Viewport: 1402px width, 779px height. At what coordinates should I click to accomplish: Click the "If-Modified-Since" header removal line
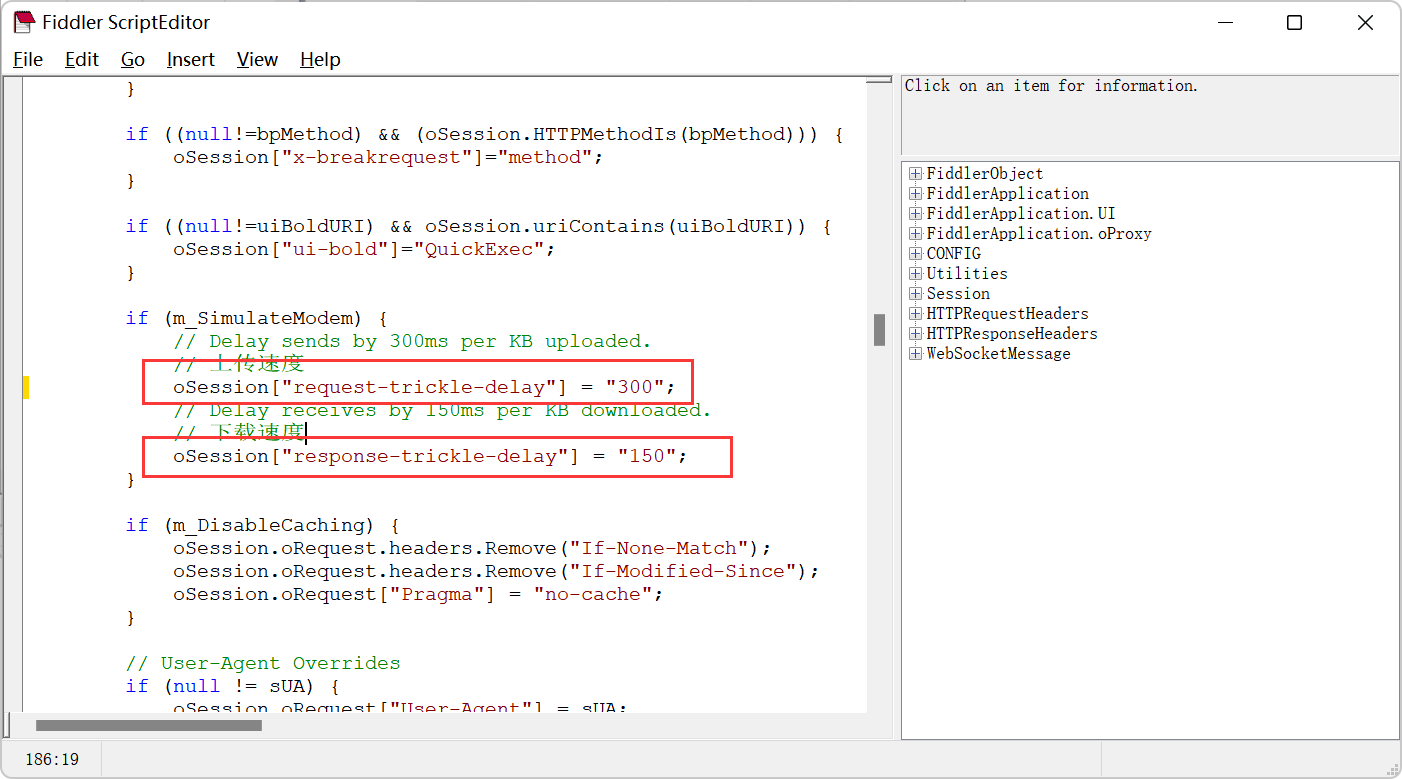pyautogui.click(x=496, y=571)
